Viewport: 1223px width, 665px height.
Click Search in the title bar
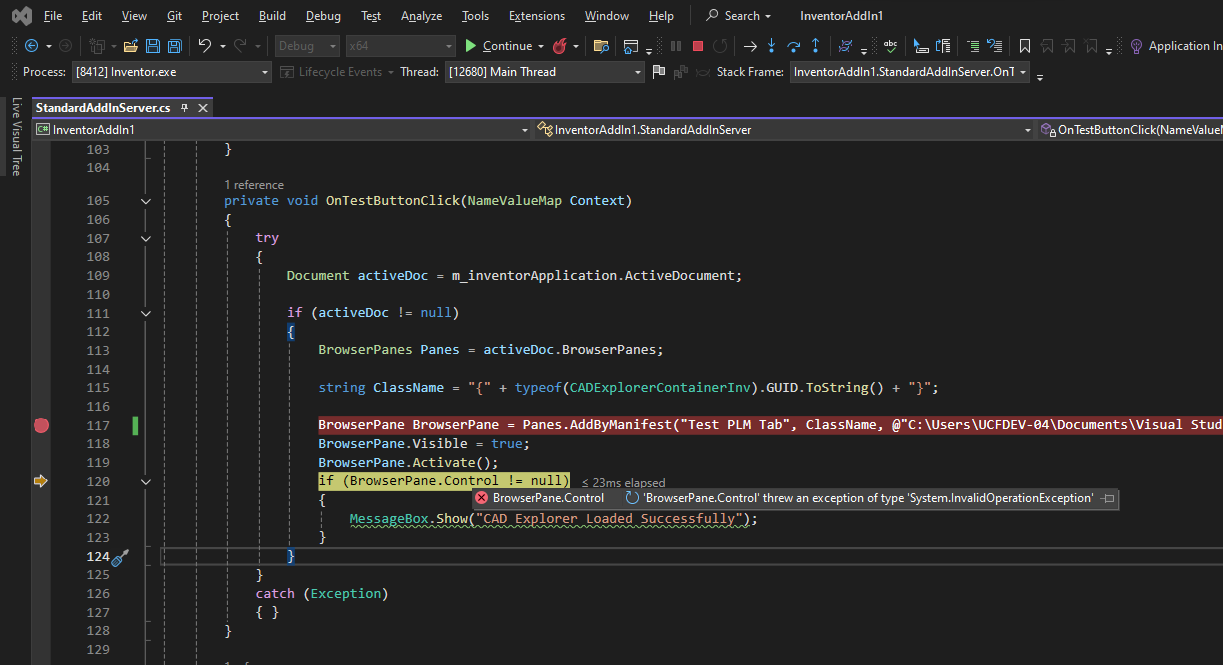pyautogui.click(x=739, y=15)
